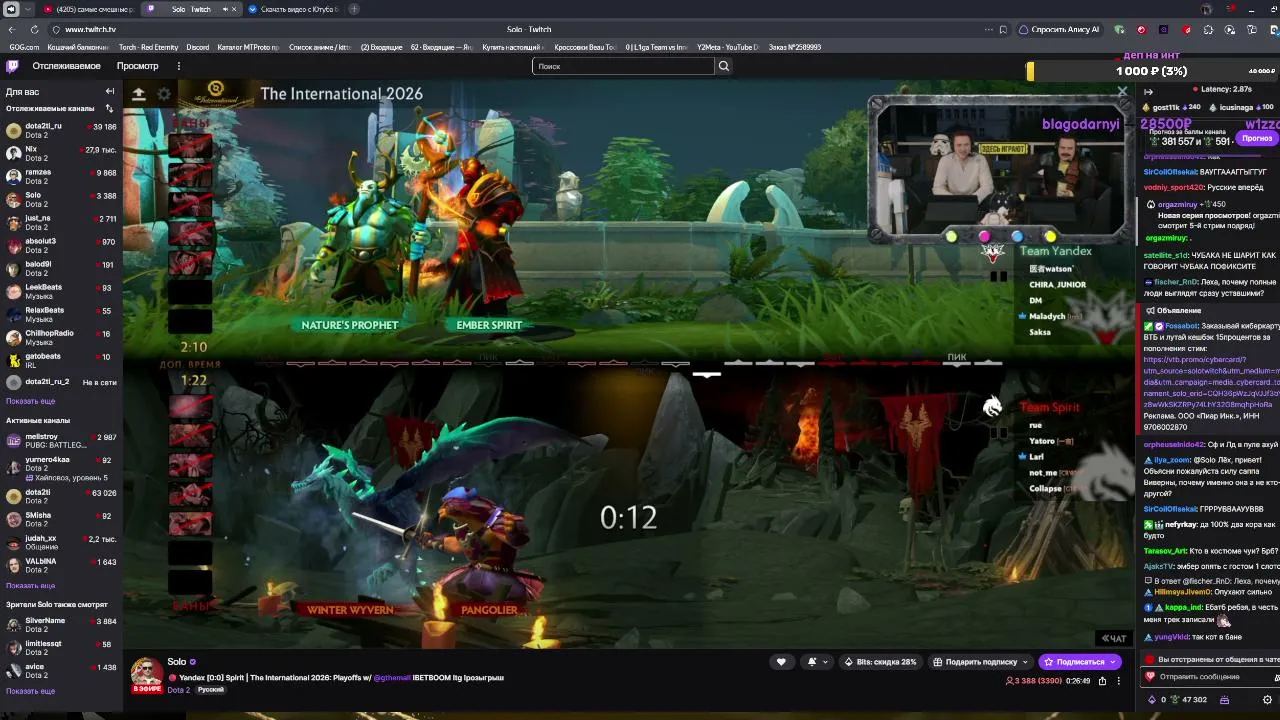Open the chat settings gear

(1267, 700)
